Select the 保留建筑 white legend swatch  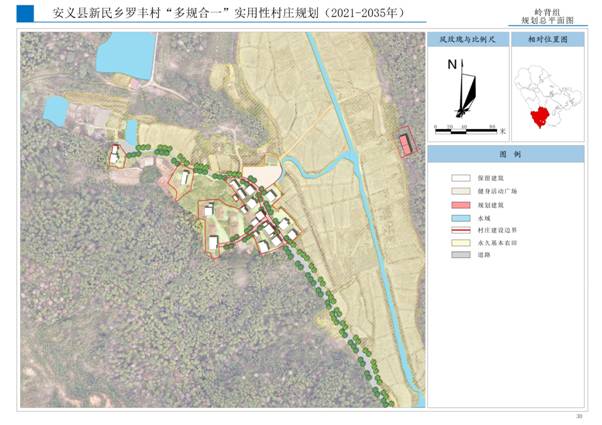[x=463, y=177]
